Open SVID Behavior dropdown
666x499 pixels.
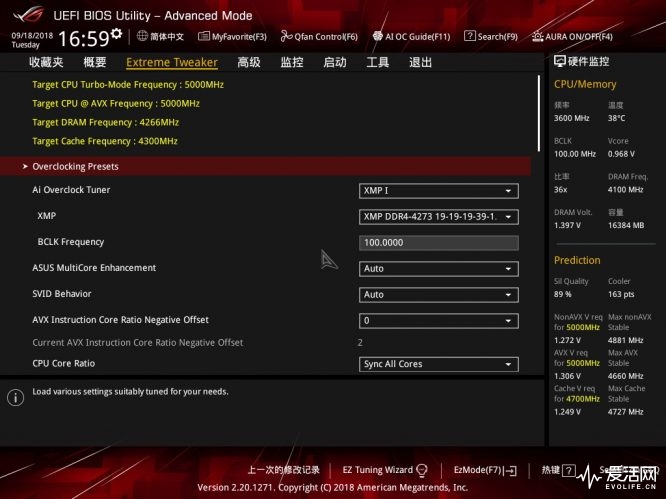coord(438,294)
